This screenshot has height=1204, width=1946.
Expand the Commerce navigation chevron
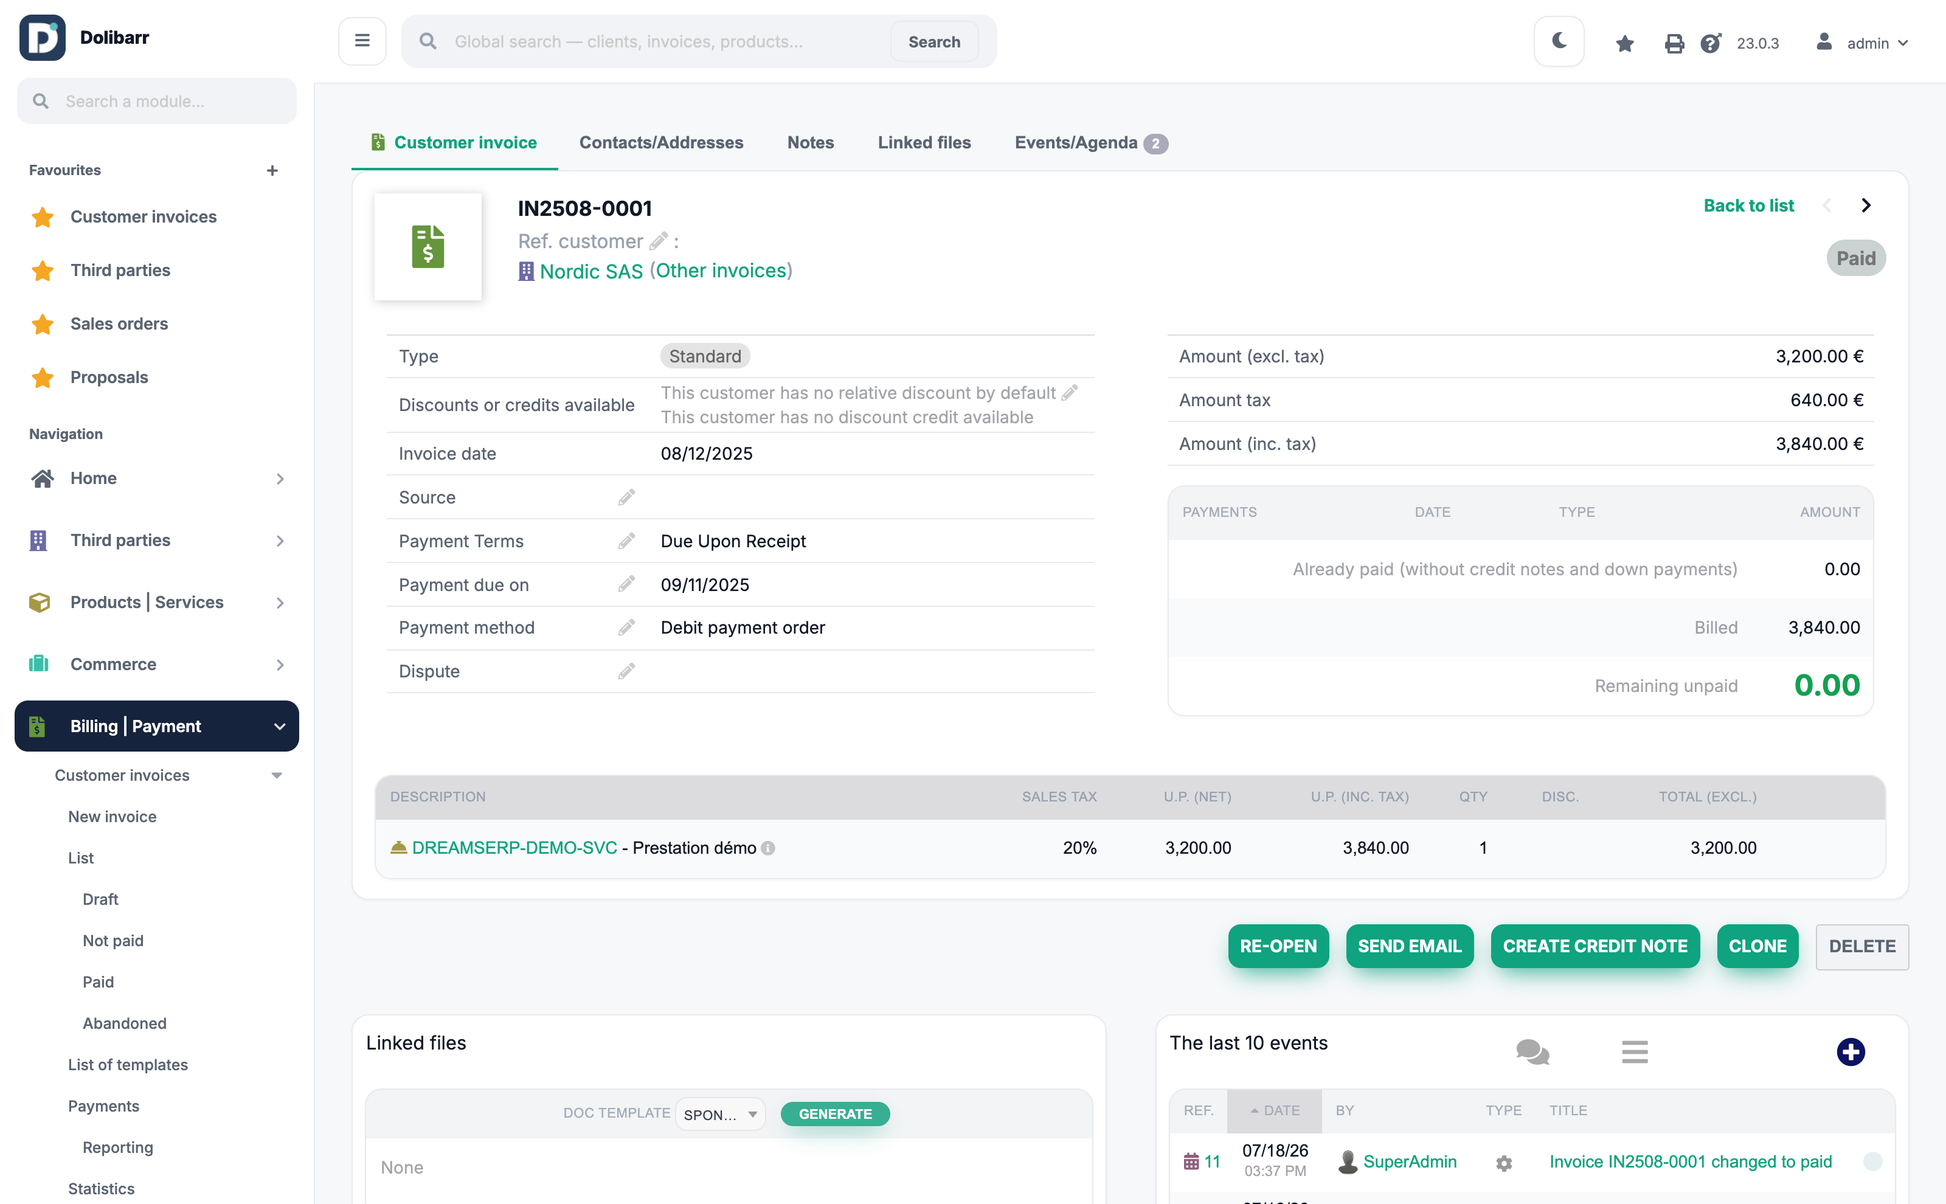280,665
